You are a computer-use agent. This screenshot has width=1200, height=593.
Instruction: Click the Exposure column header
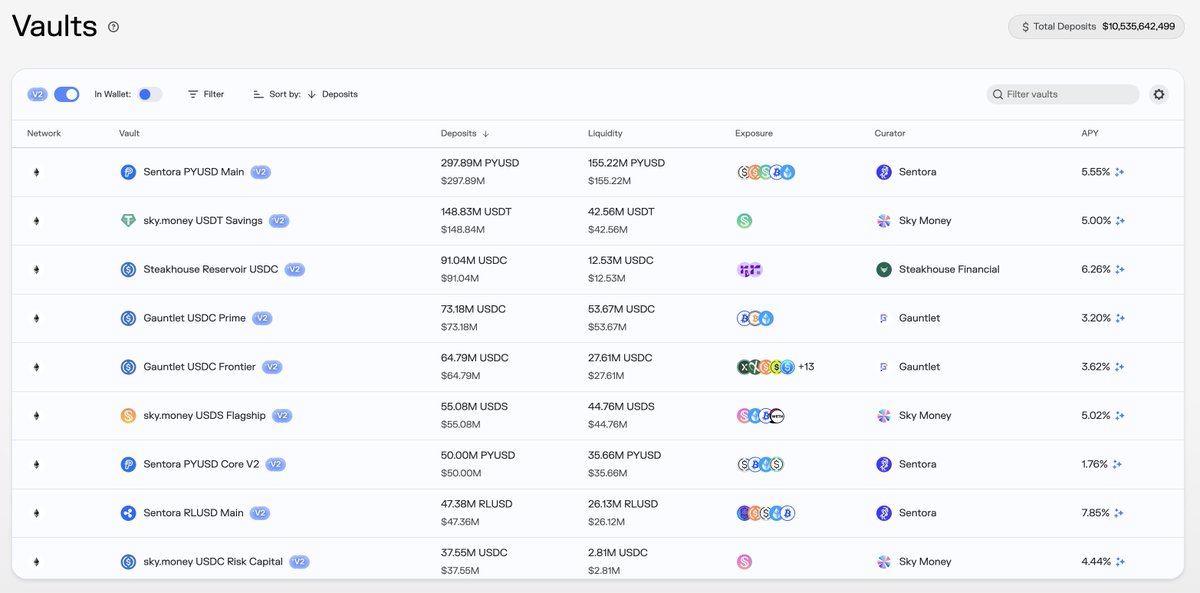[754, 133]
